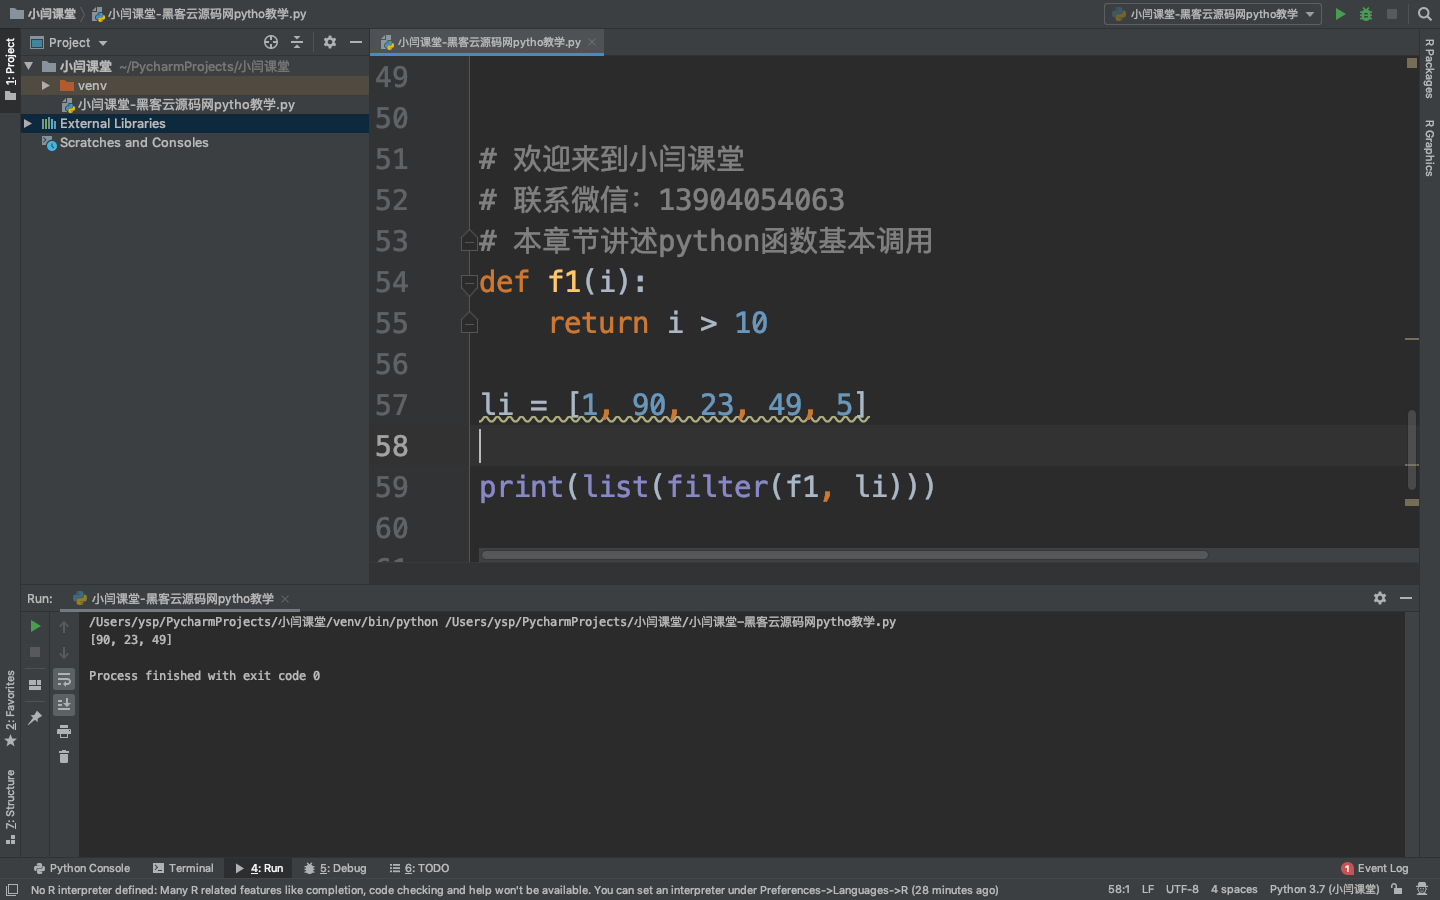Click 小闫课堂 breadcrumb in navigation bar
Viewport: 1440px width, 900px height.
pyautogui.click(x=43, y=14)
